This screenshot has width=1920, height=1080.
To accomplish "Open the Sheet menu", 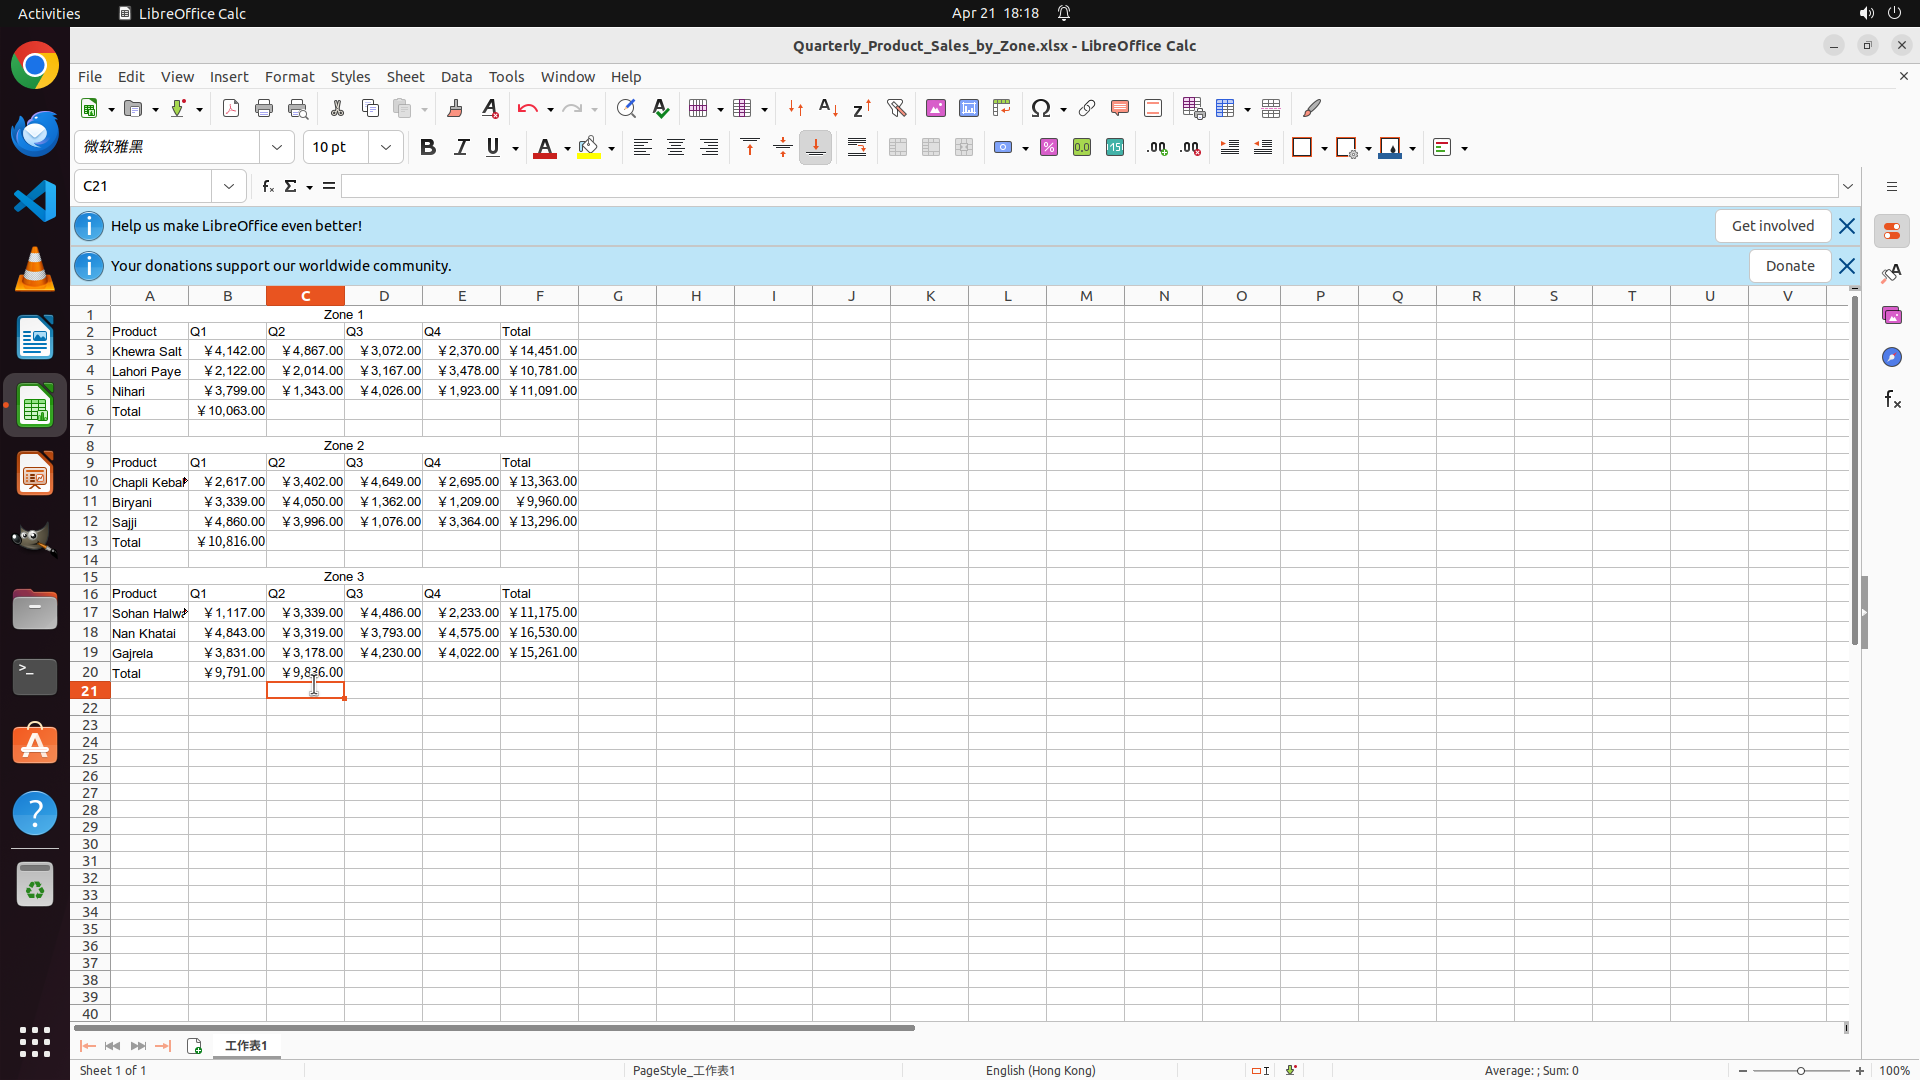I will click(405, 77).
